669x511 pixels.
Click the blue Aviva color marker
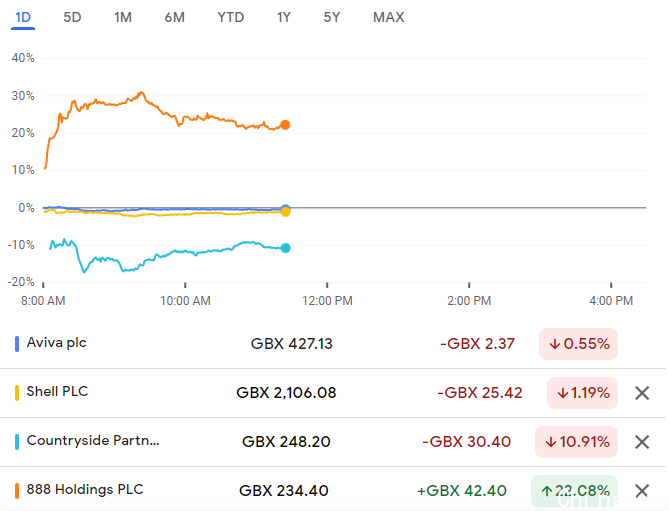[x=17, y=344]
